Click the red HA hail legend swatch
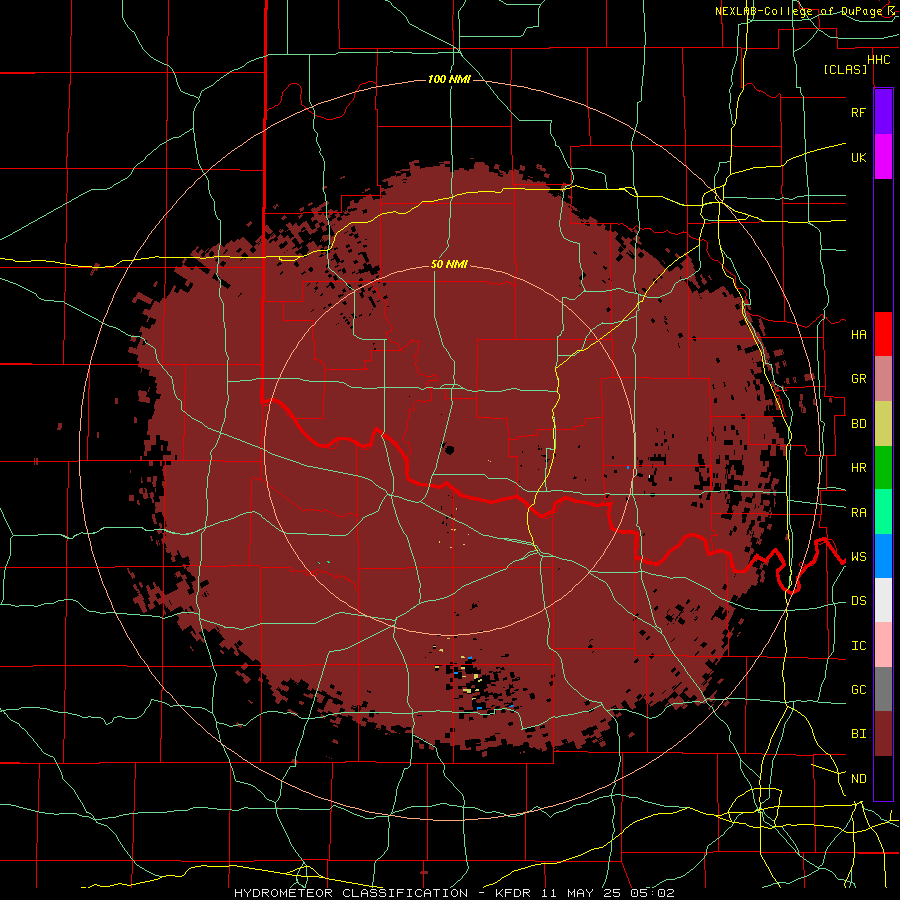The height and width of the screenshot is (900, 900). 883,334
